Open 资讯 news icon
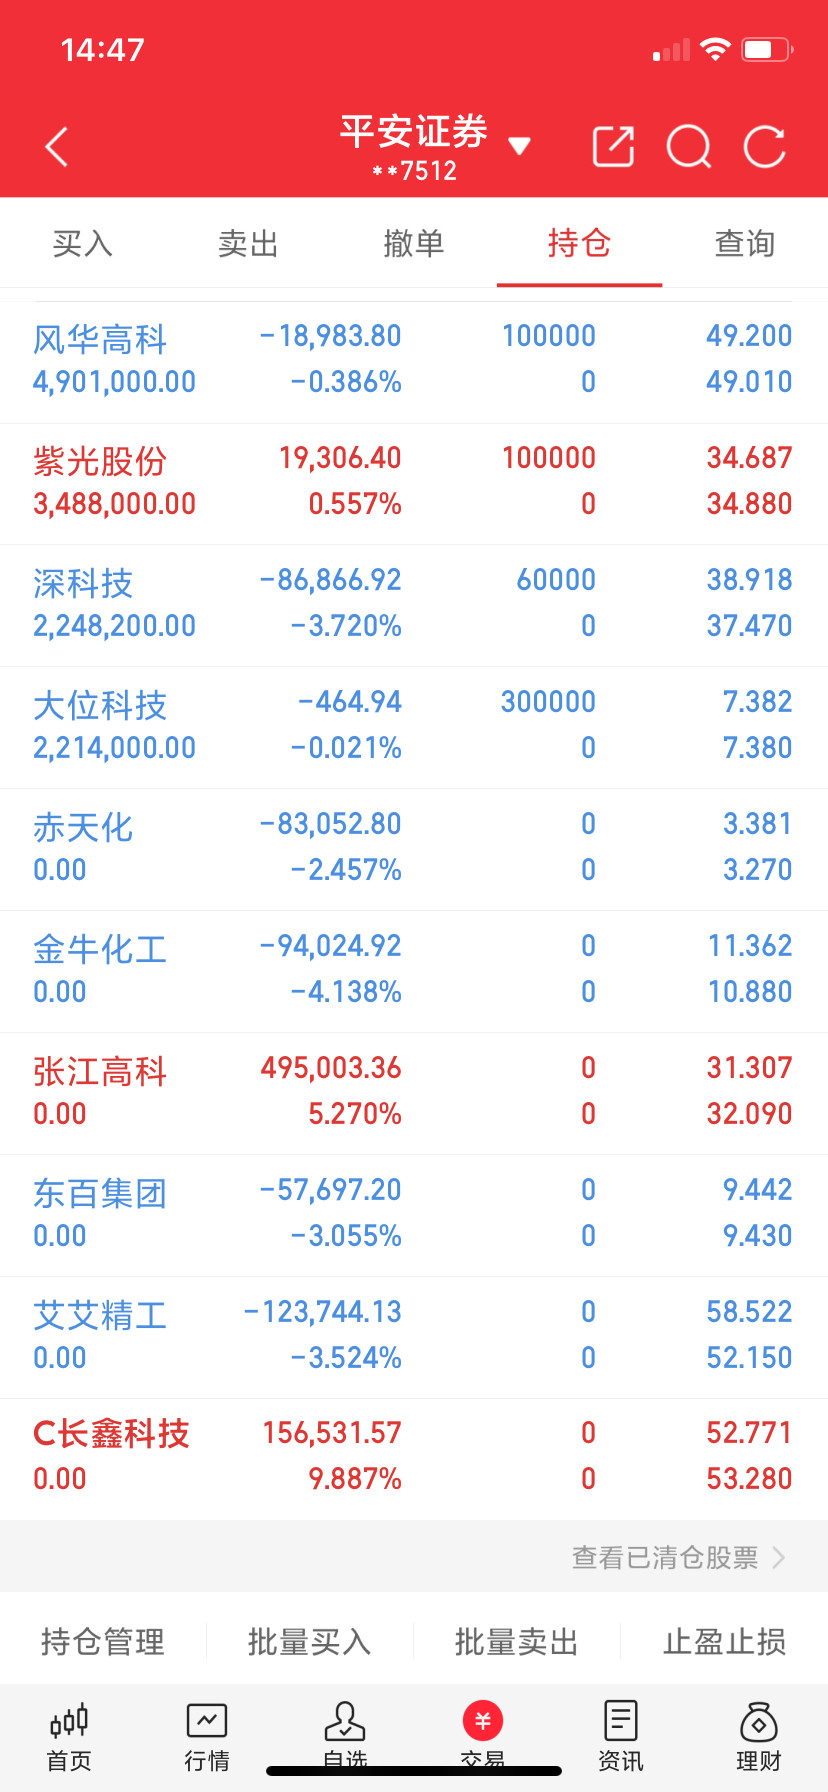The image size is (828, 1792). (621, 1737)
